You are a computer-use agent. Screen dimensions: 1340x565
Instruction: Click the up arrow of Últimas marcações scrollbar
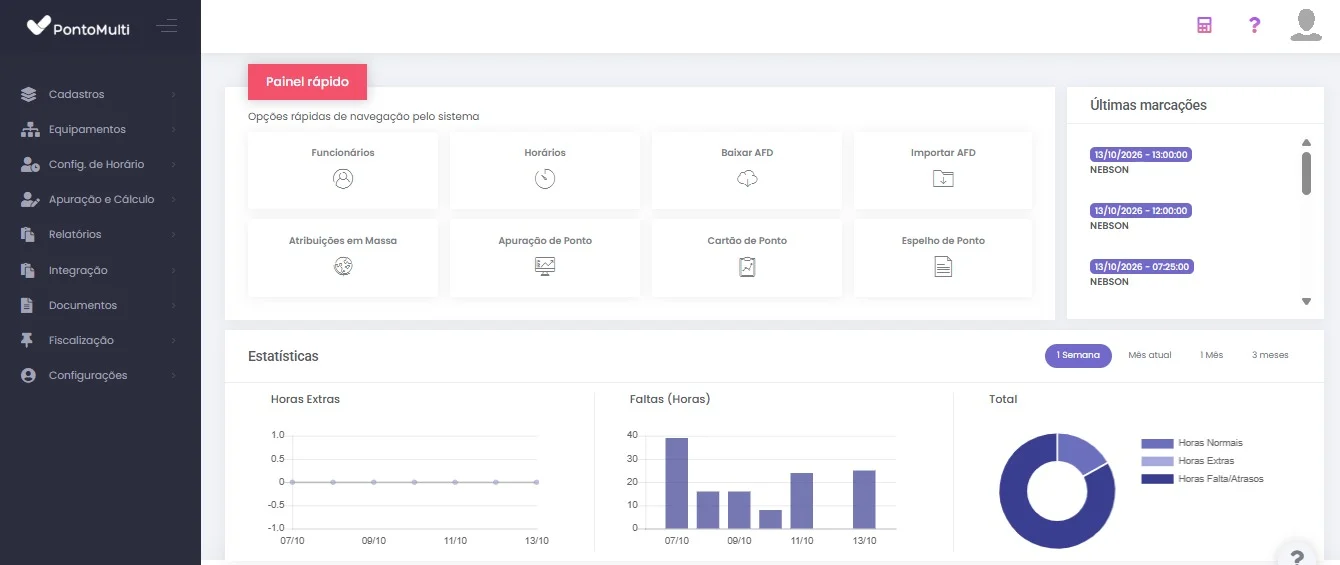tap(1306, 143)
